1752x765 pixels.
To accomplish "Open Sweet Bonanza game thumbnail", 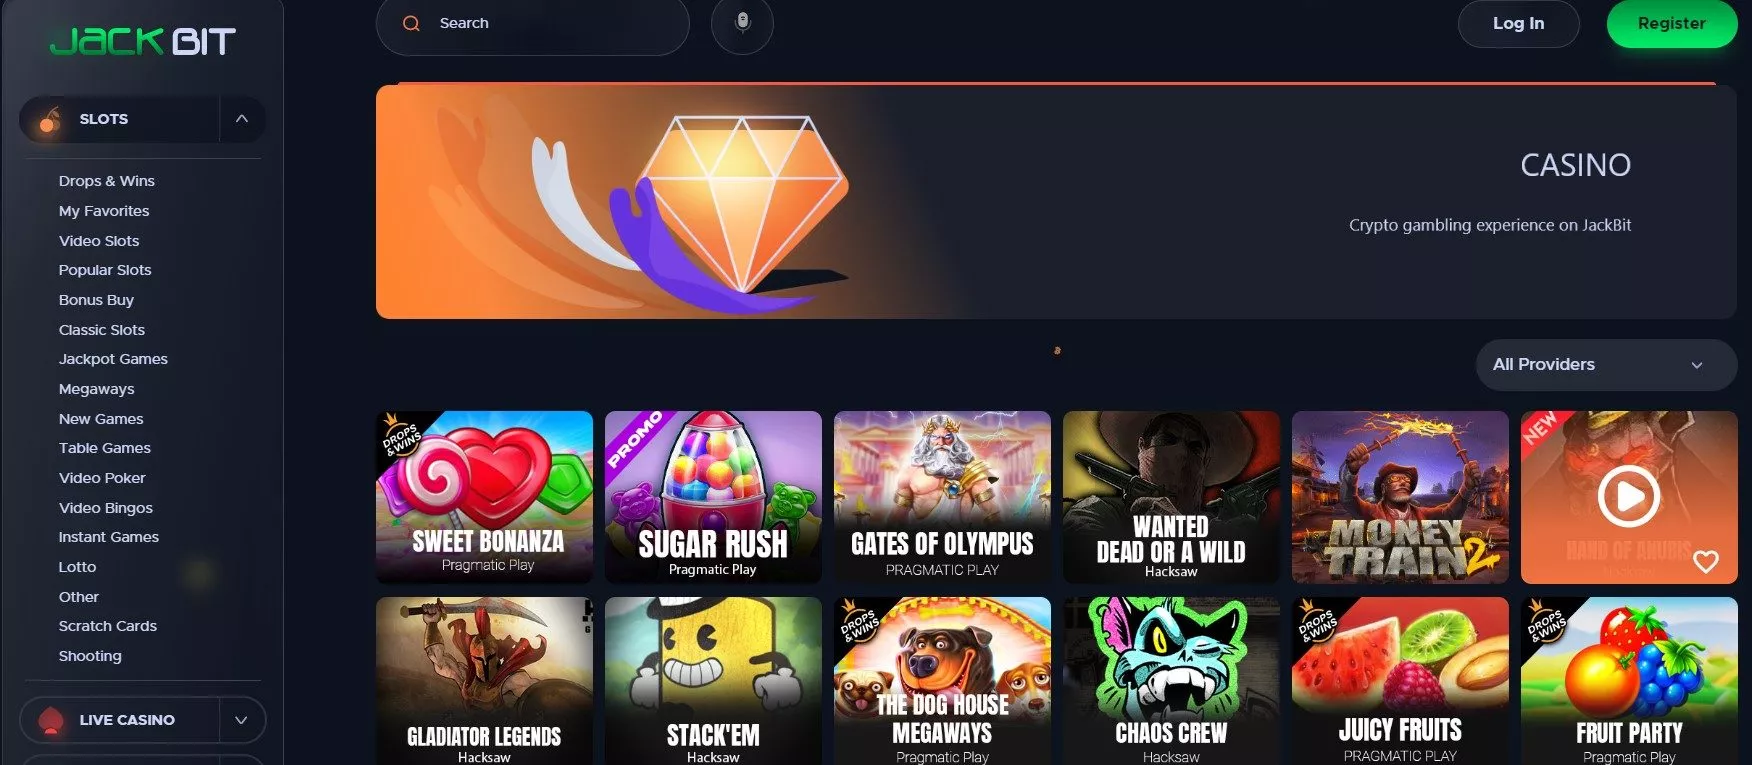I will [x=484, y=497].
